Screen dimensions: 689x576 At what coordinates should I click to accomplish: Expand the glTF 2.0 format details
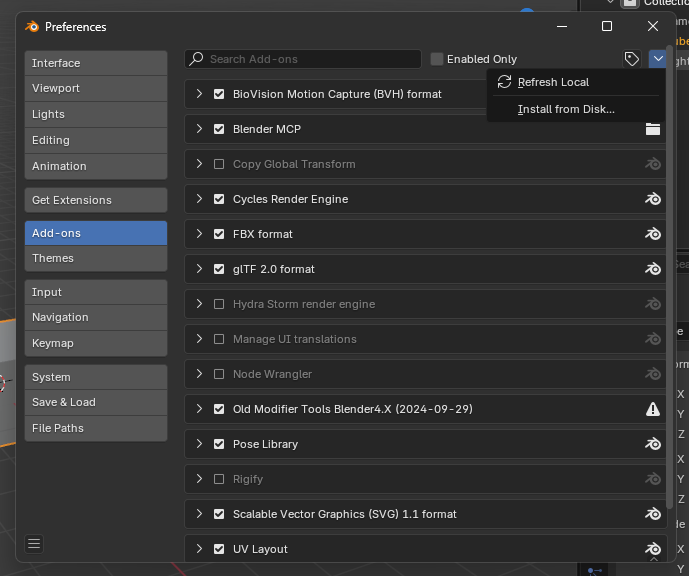coord(199,269)
